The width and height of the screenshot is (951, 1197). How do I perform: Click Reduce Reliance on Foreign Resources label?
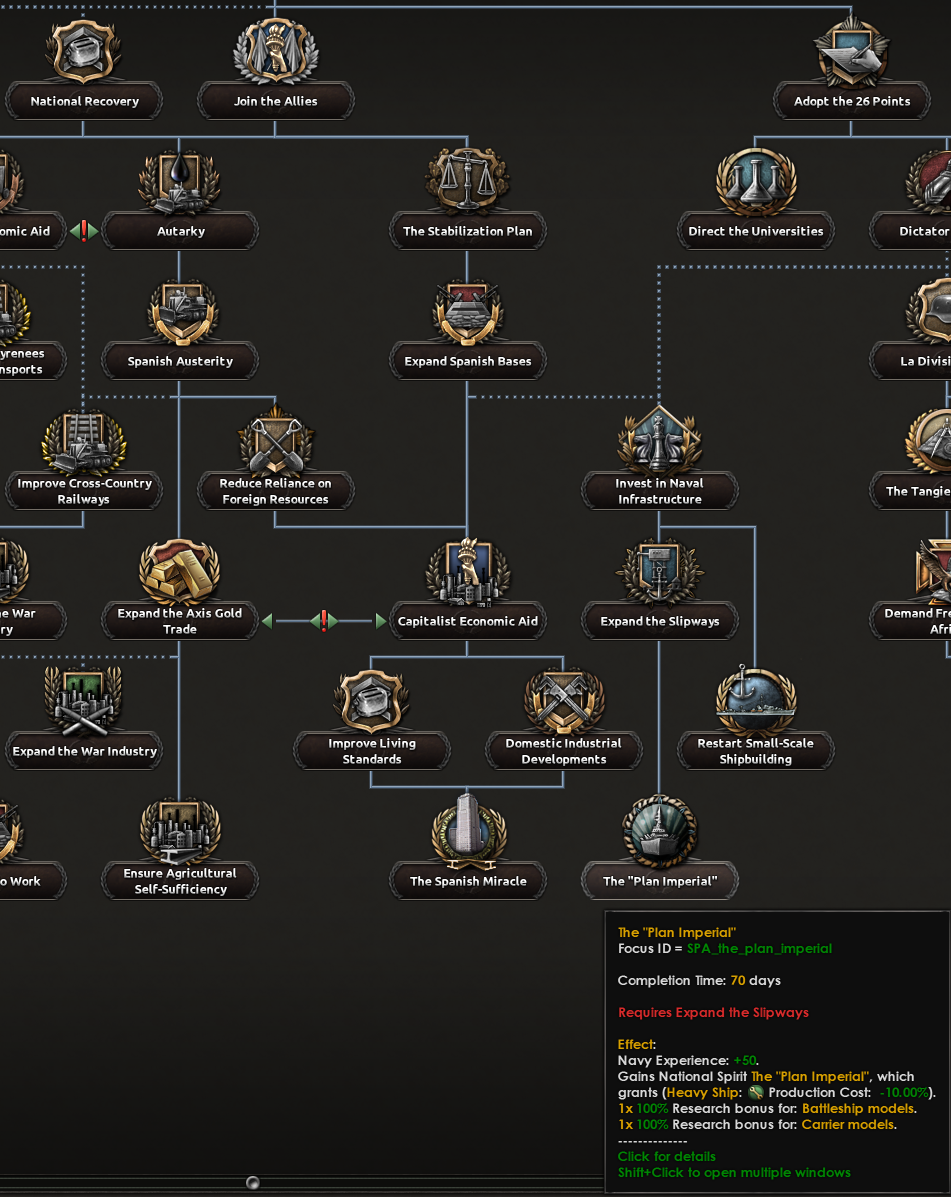276,491
